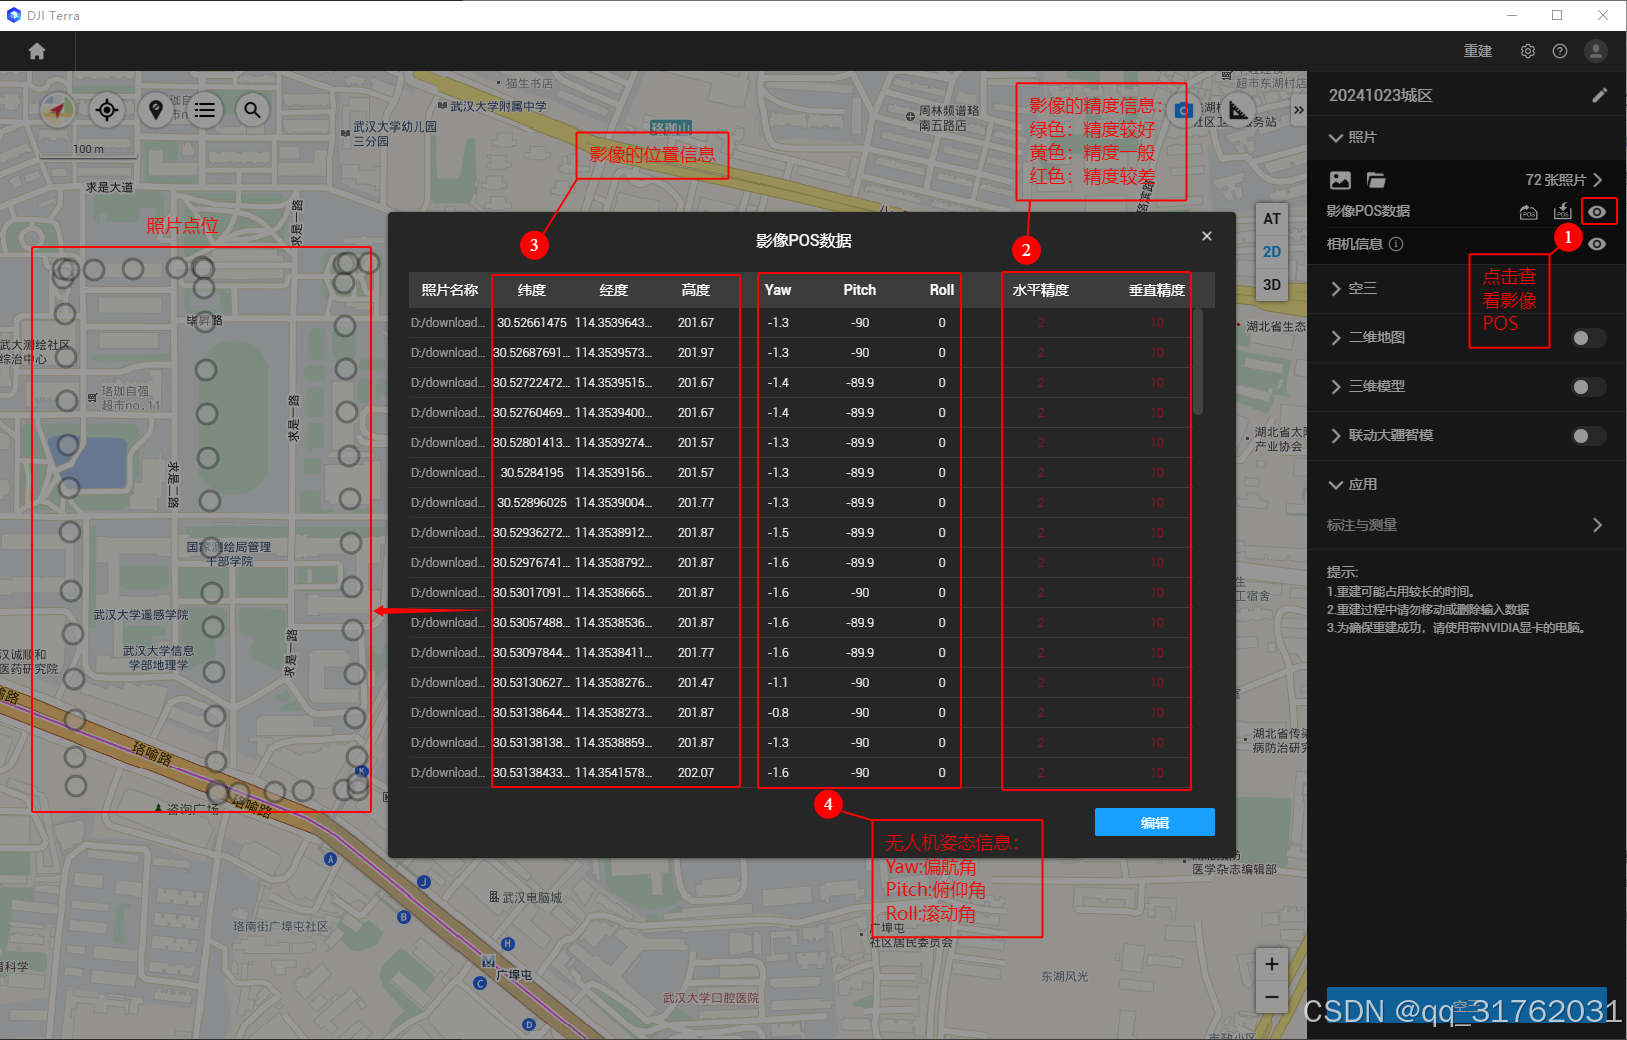Click the Yaw value -1.5
The image size is (1627, 1040).
[778, 533]
